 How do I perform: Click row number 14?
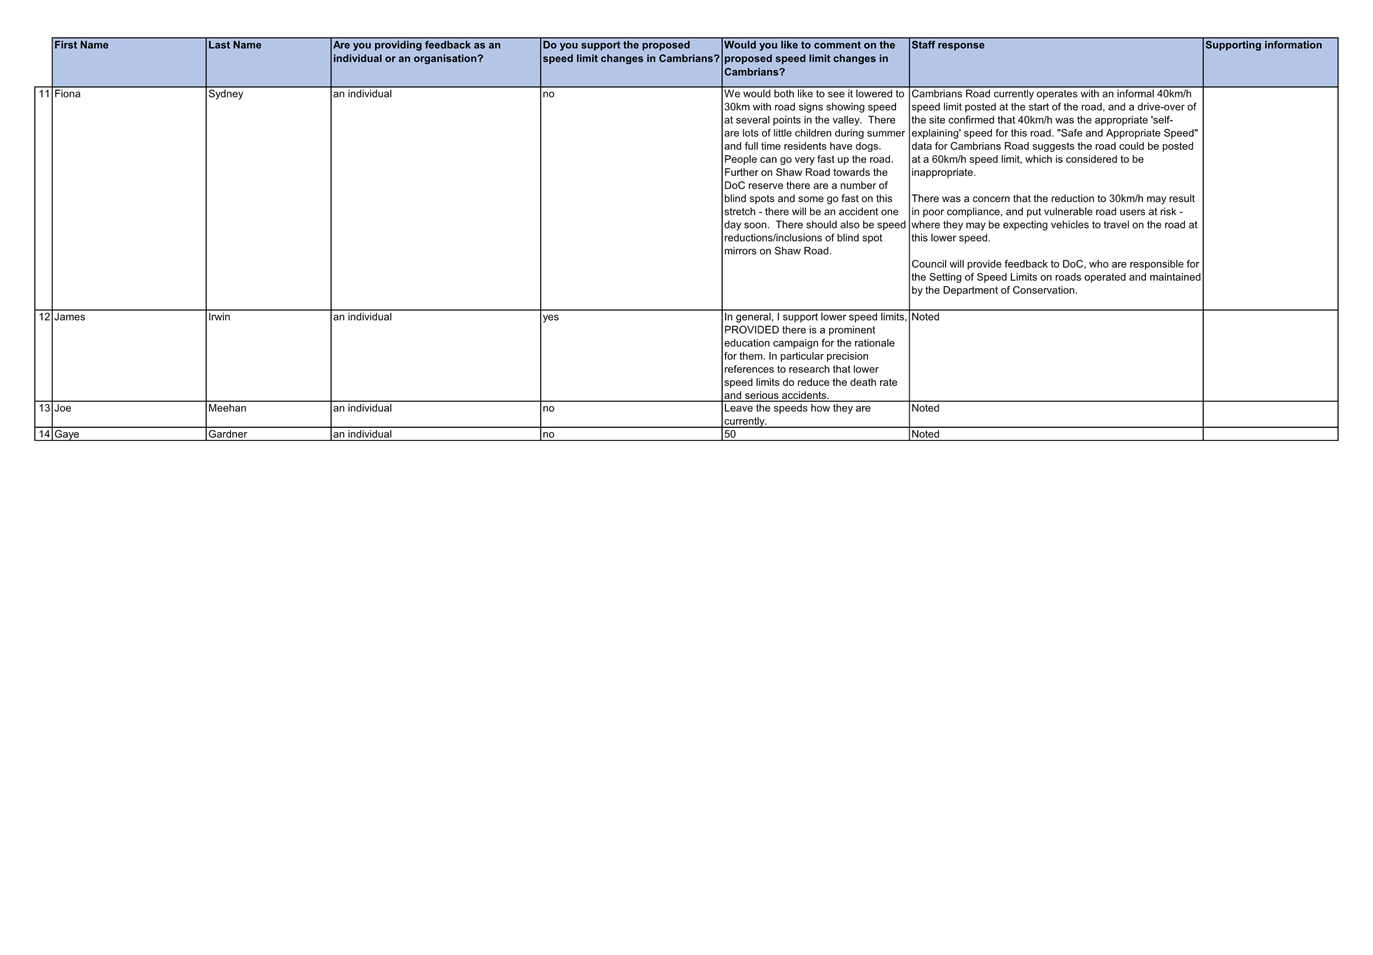[44, 434]
